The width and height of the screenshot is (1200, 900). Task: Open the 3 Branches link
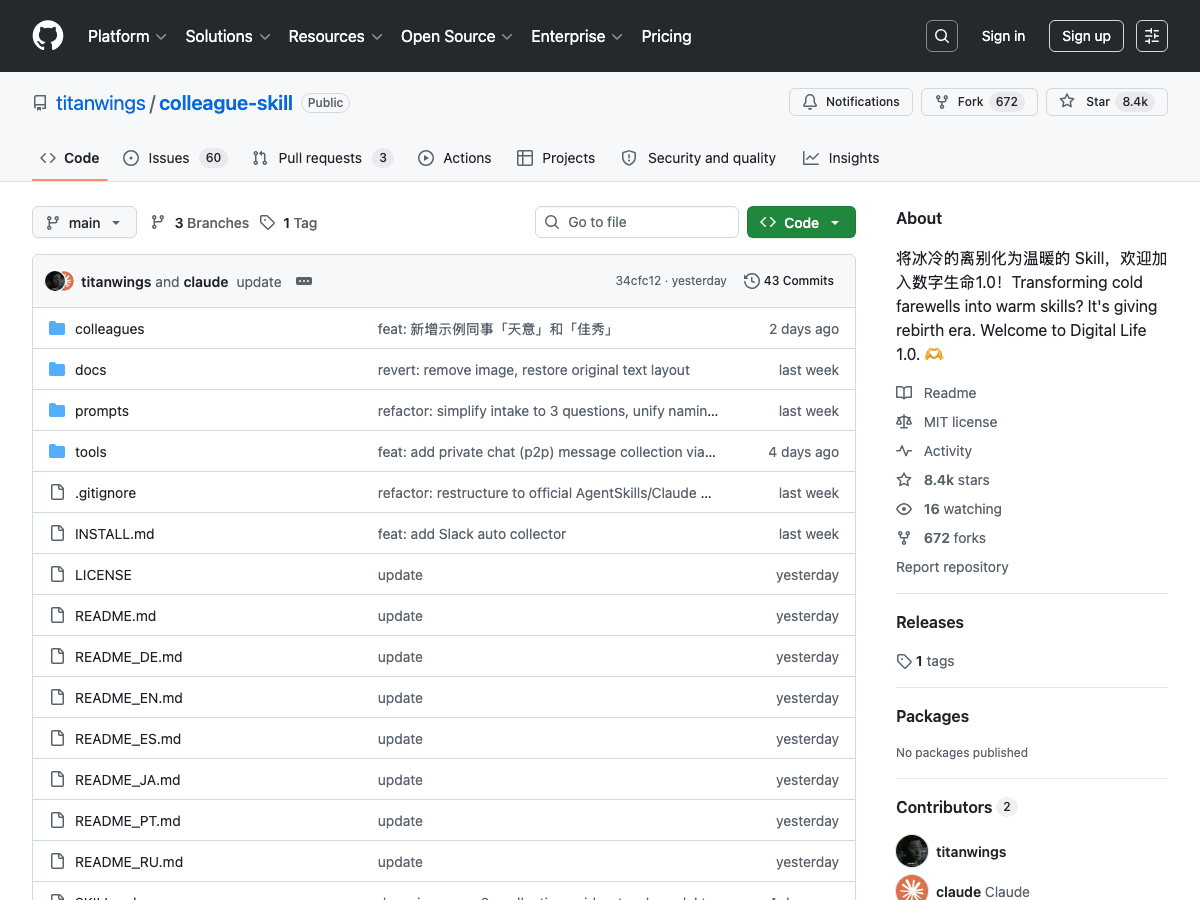point(200,223)
